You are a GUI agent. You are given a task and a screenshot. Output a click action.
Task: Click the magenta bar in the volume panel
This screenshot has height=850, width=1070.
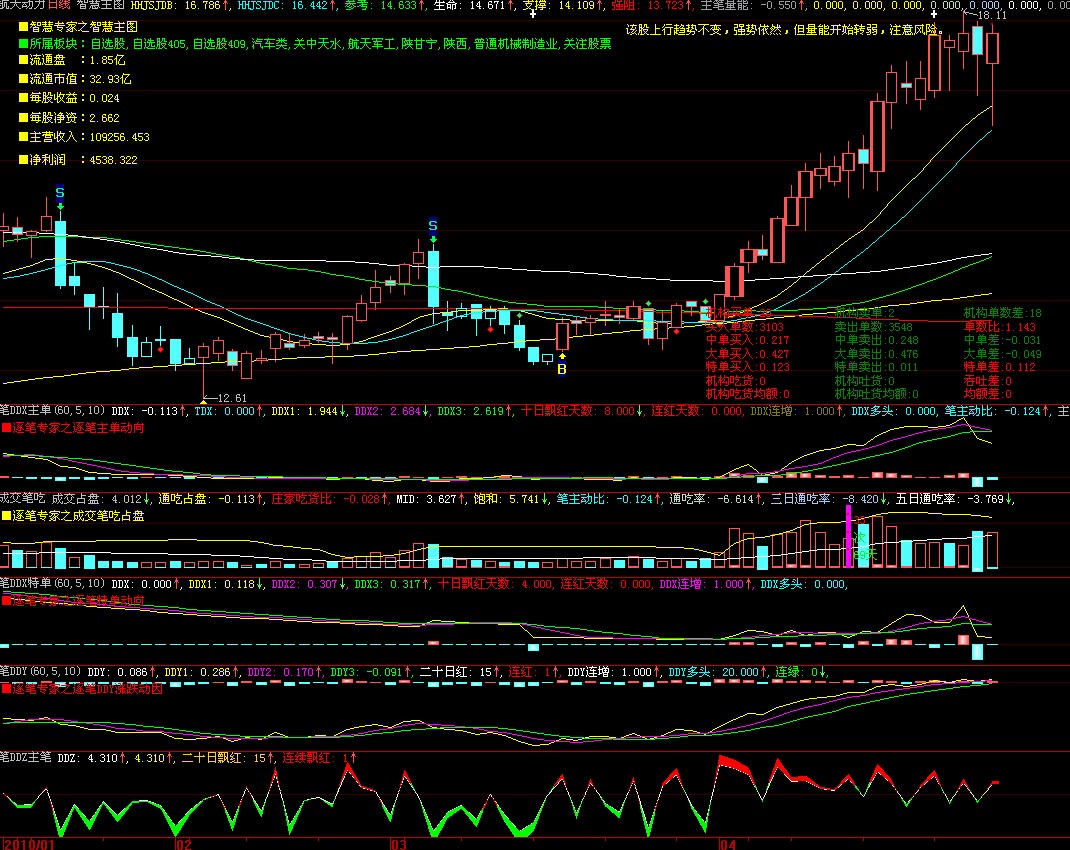848,537
